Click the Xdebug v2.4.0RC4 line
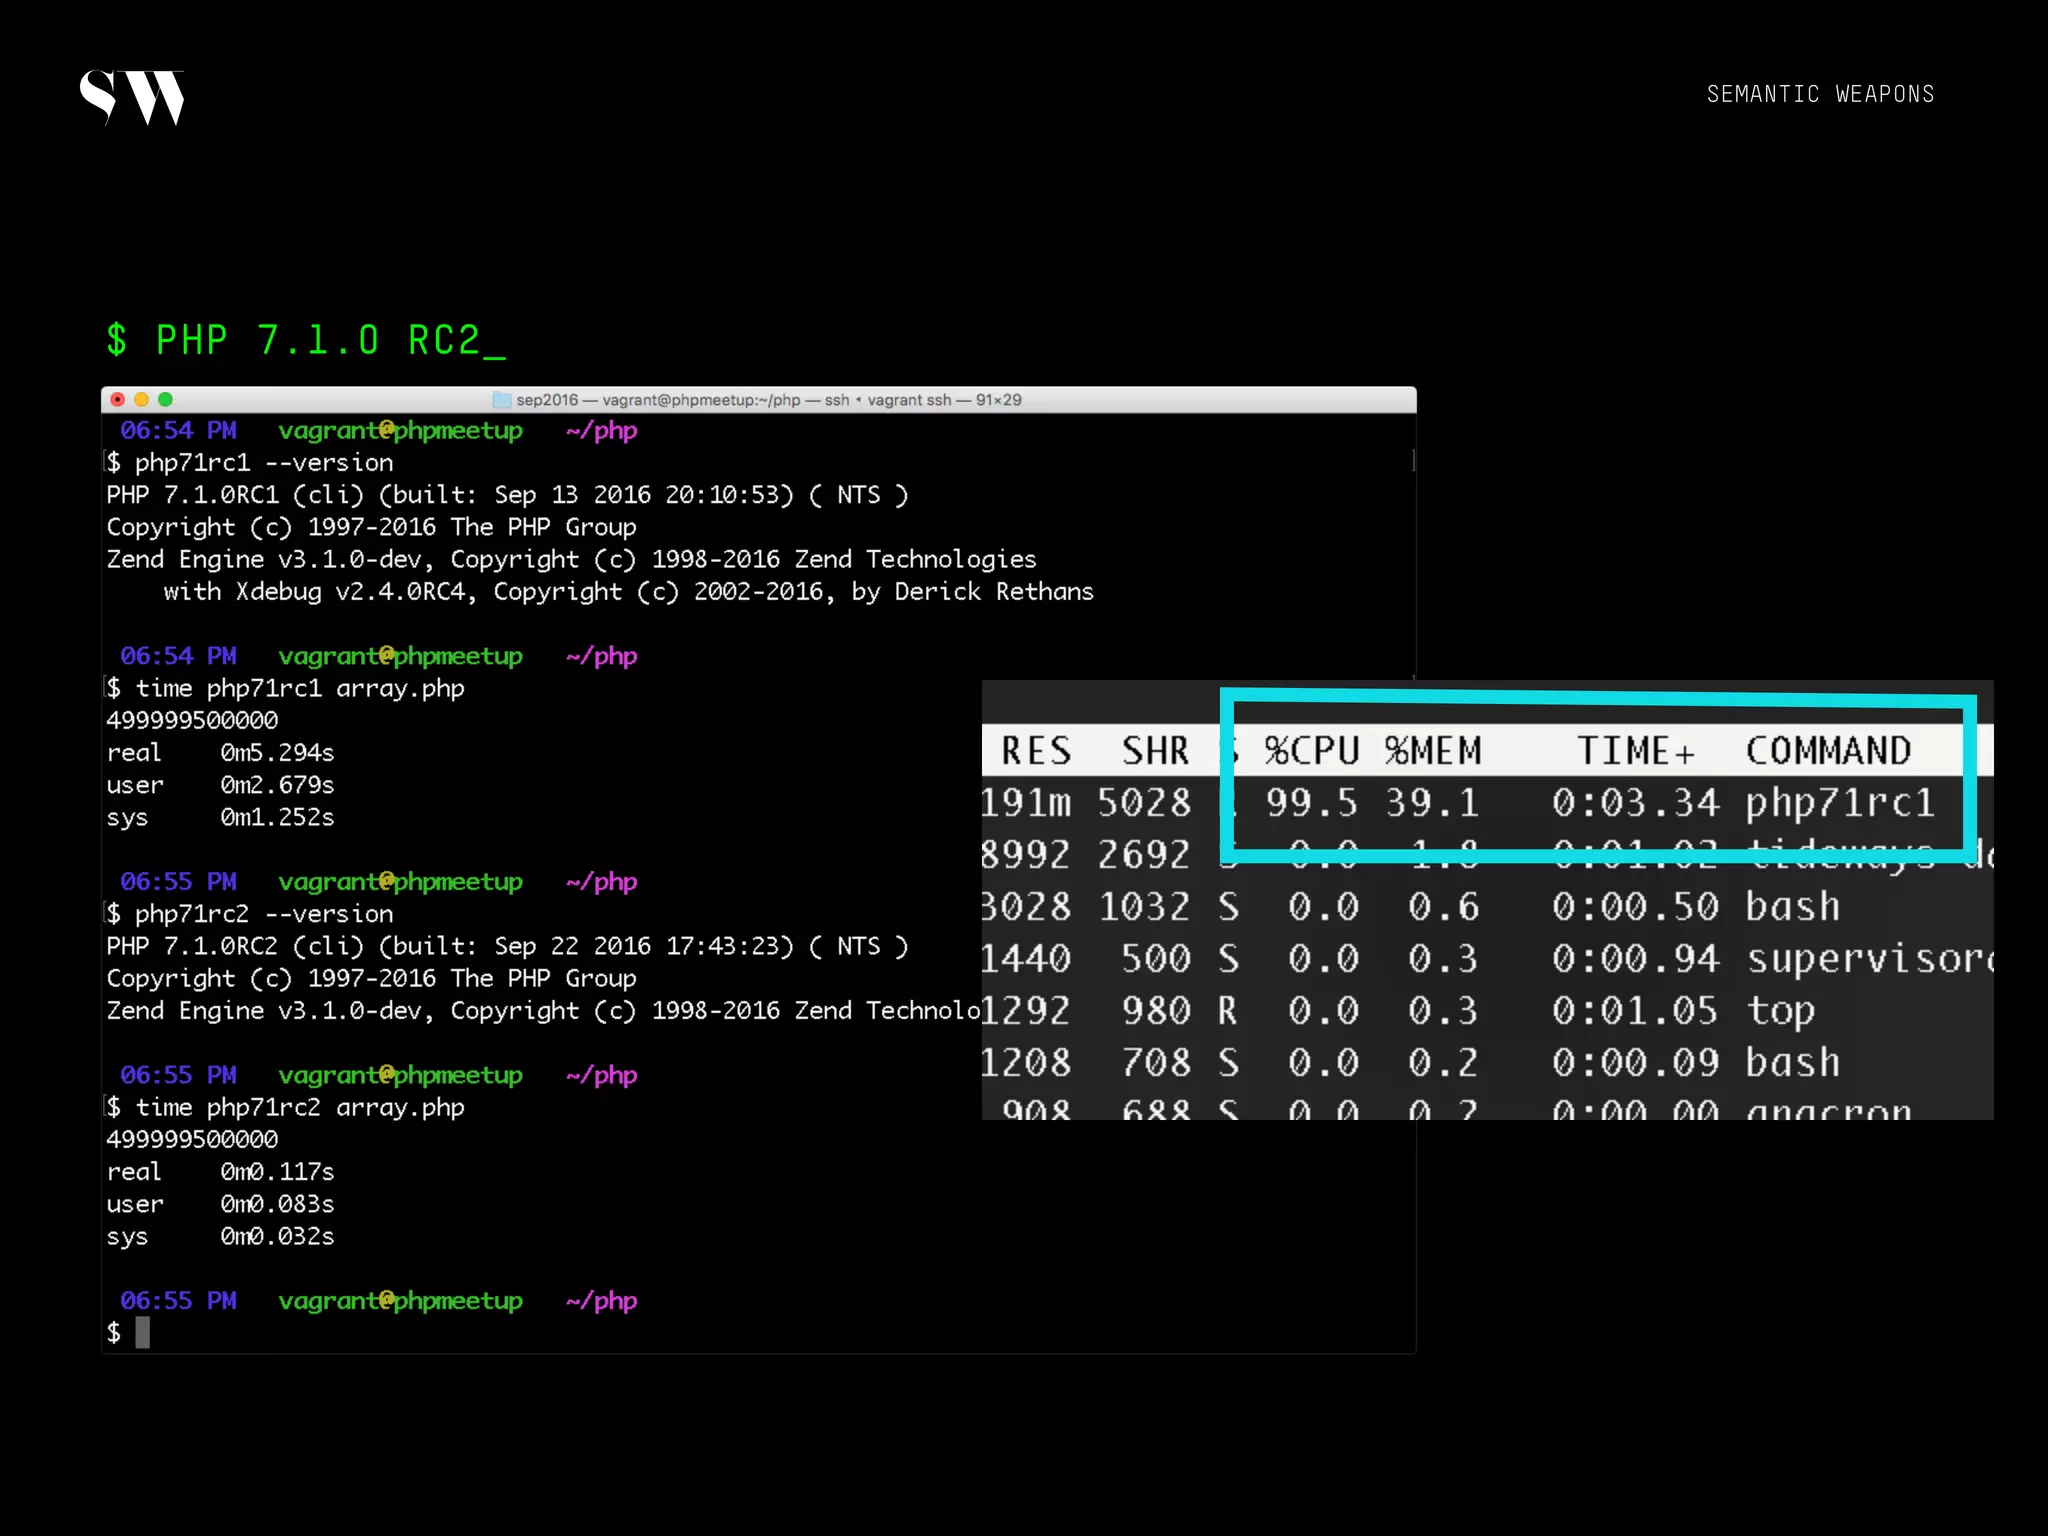Image resolution: width=2048 pixels, height=1536 pixels. pyautogui.click(x=628, y=592)
